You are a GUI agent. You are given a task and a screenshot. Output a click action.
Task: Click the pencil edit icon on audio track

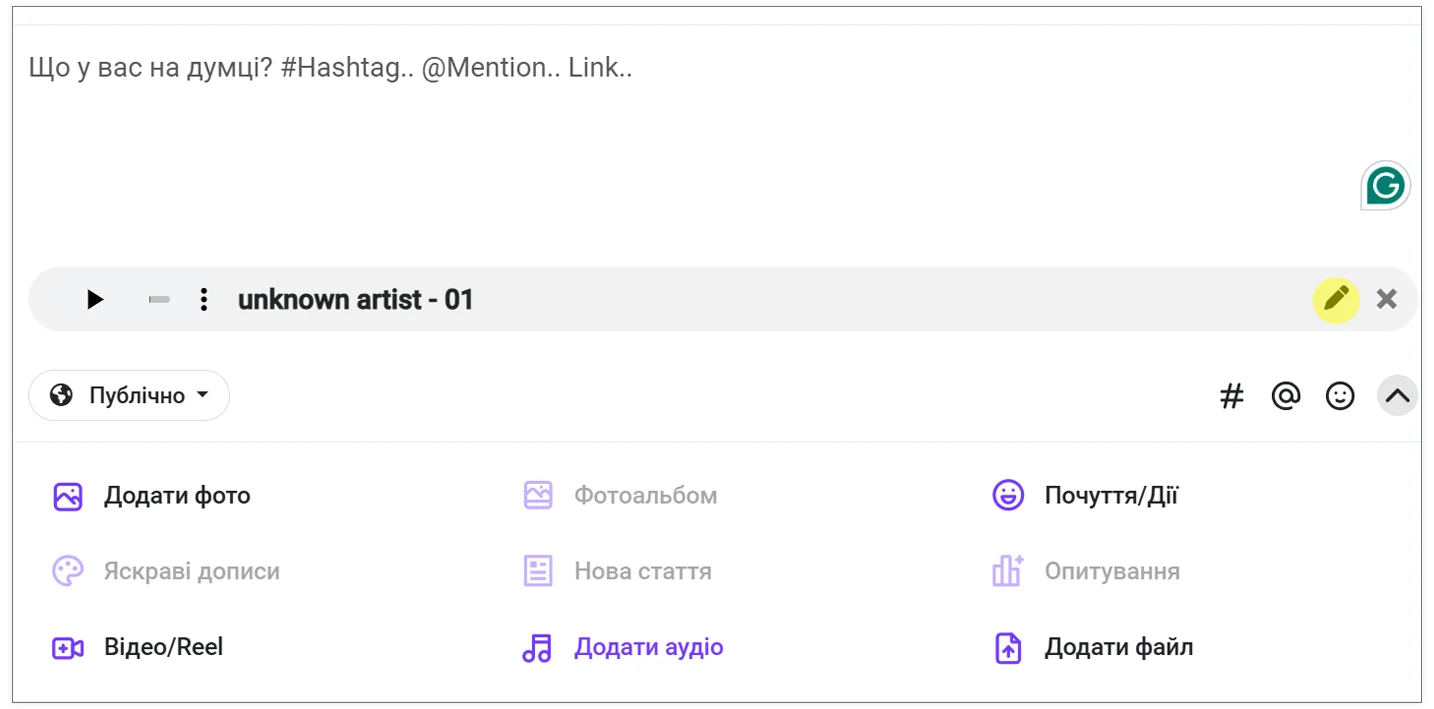[x=1336, y=299]
